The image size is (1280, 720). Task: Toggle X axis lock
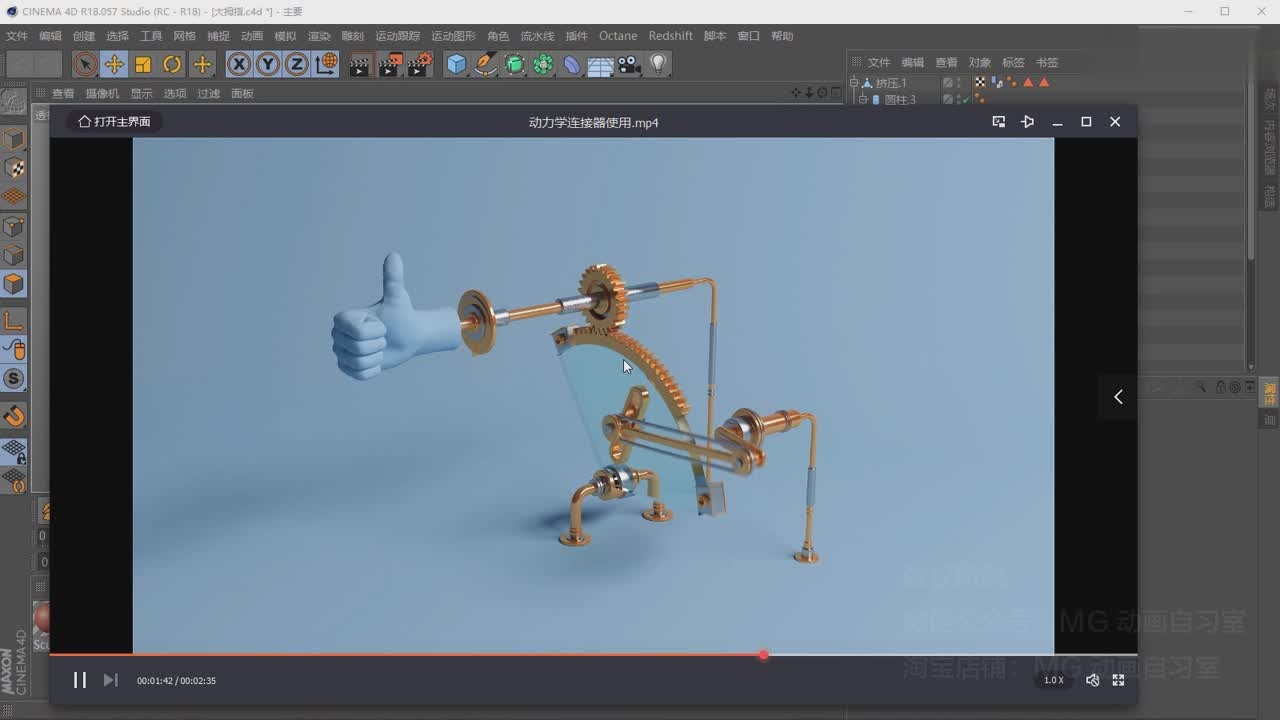[x=239, y=65]
